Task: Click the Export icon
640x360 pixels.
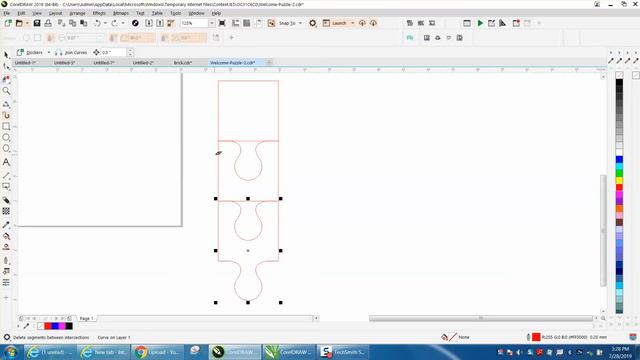Action: [x=160, y=23]
